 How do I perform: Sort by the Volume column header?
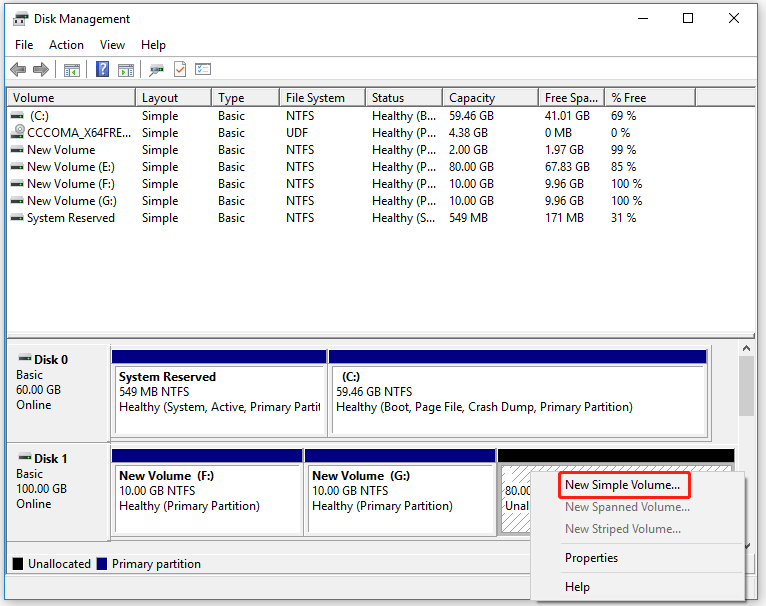71,98
